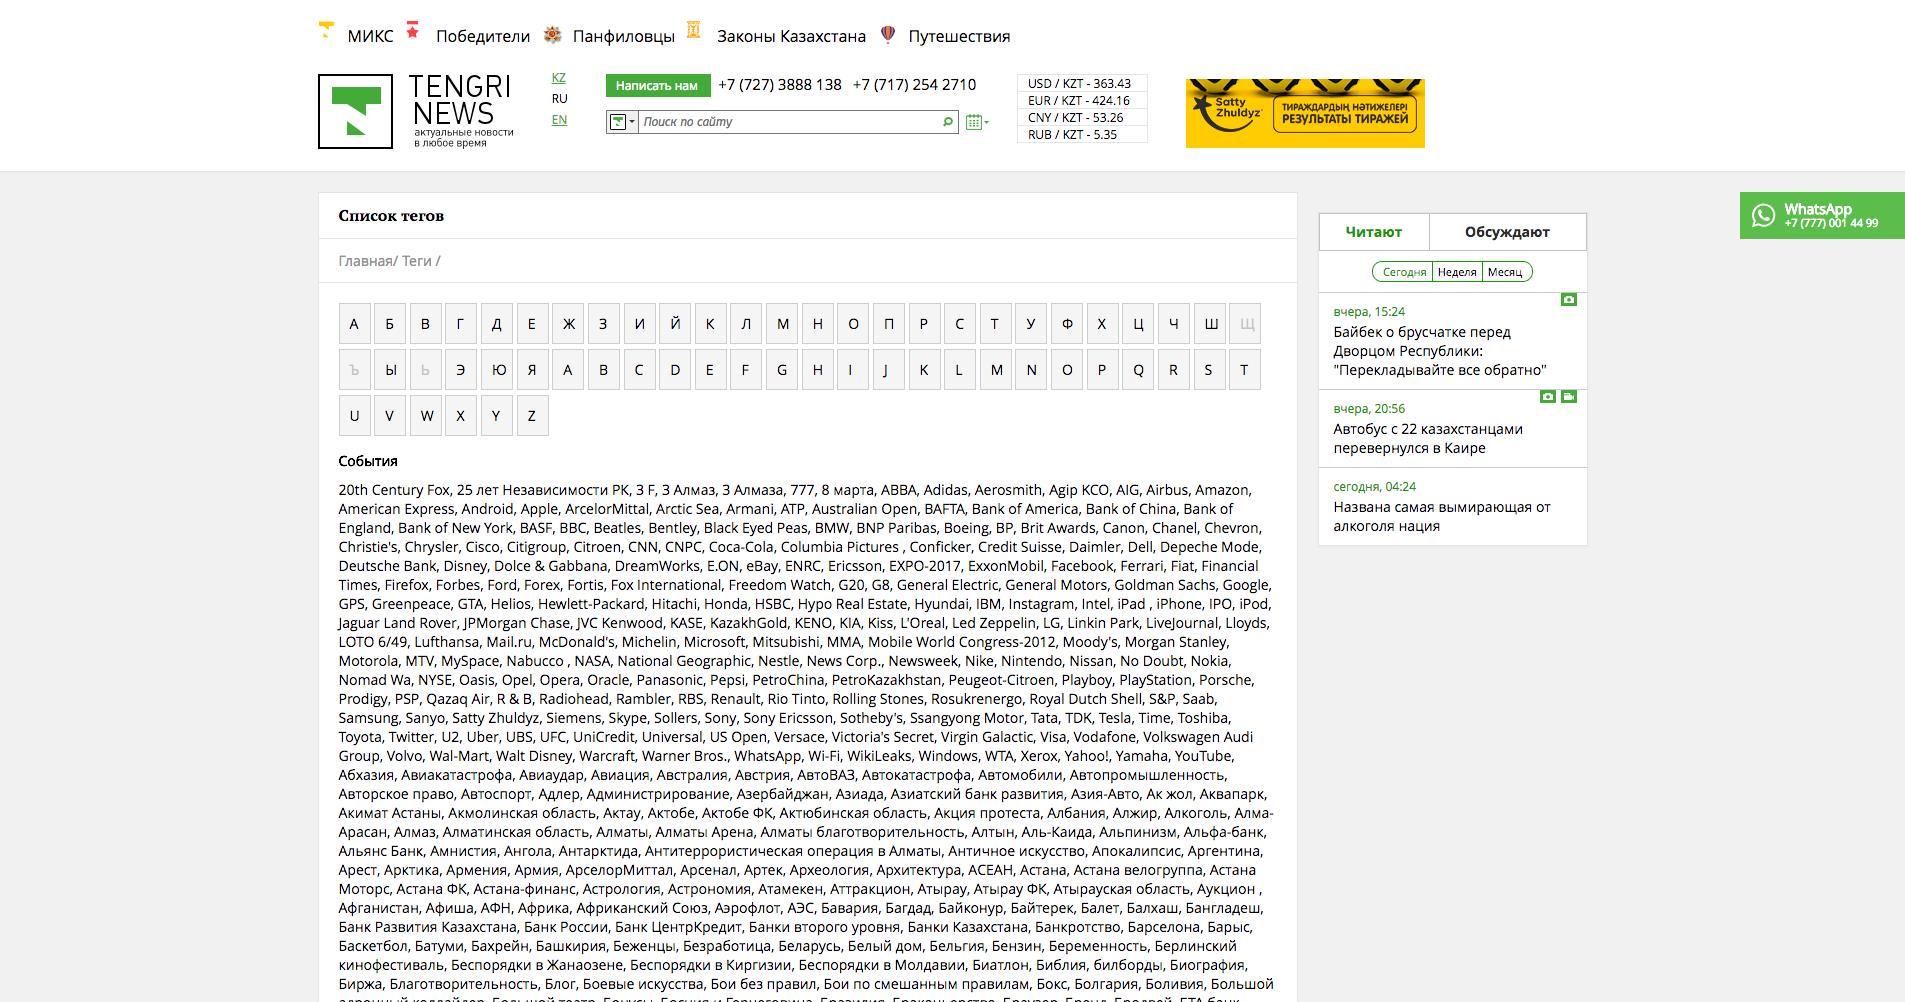
Task: Click the WhatsApp phone icon
Action: click(1763, 215)
